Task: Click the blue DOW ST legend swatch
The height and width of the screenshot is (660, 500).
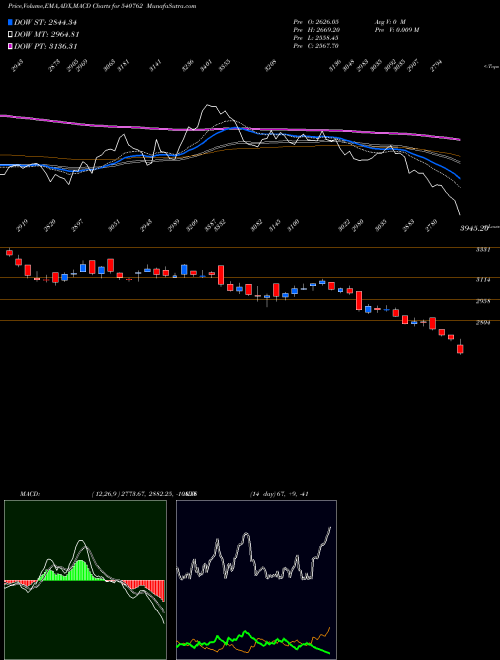Action: tap(11, 22)
